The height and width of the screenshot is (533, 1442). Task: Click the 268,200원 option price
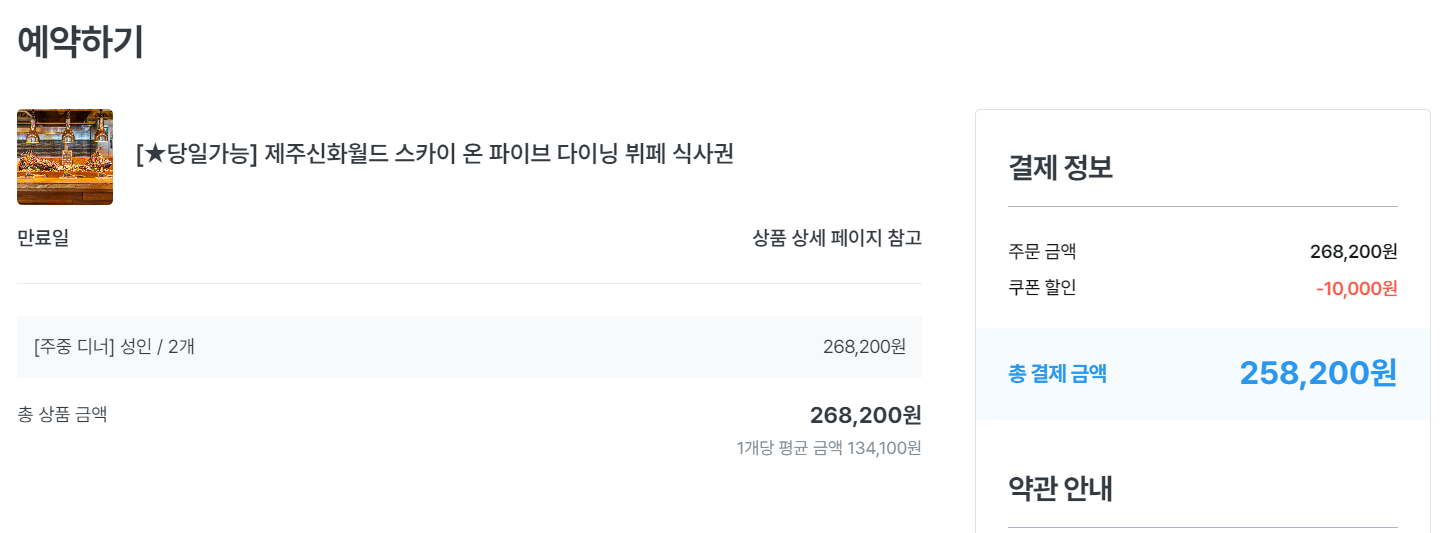864,347
